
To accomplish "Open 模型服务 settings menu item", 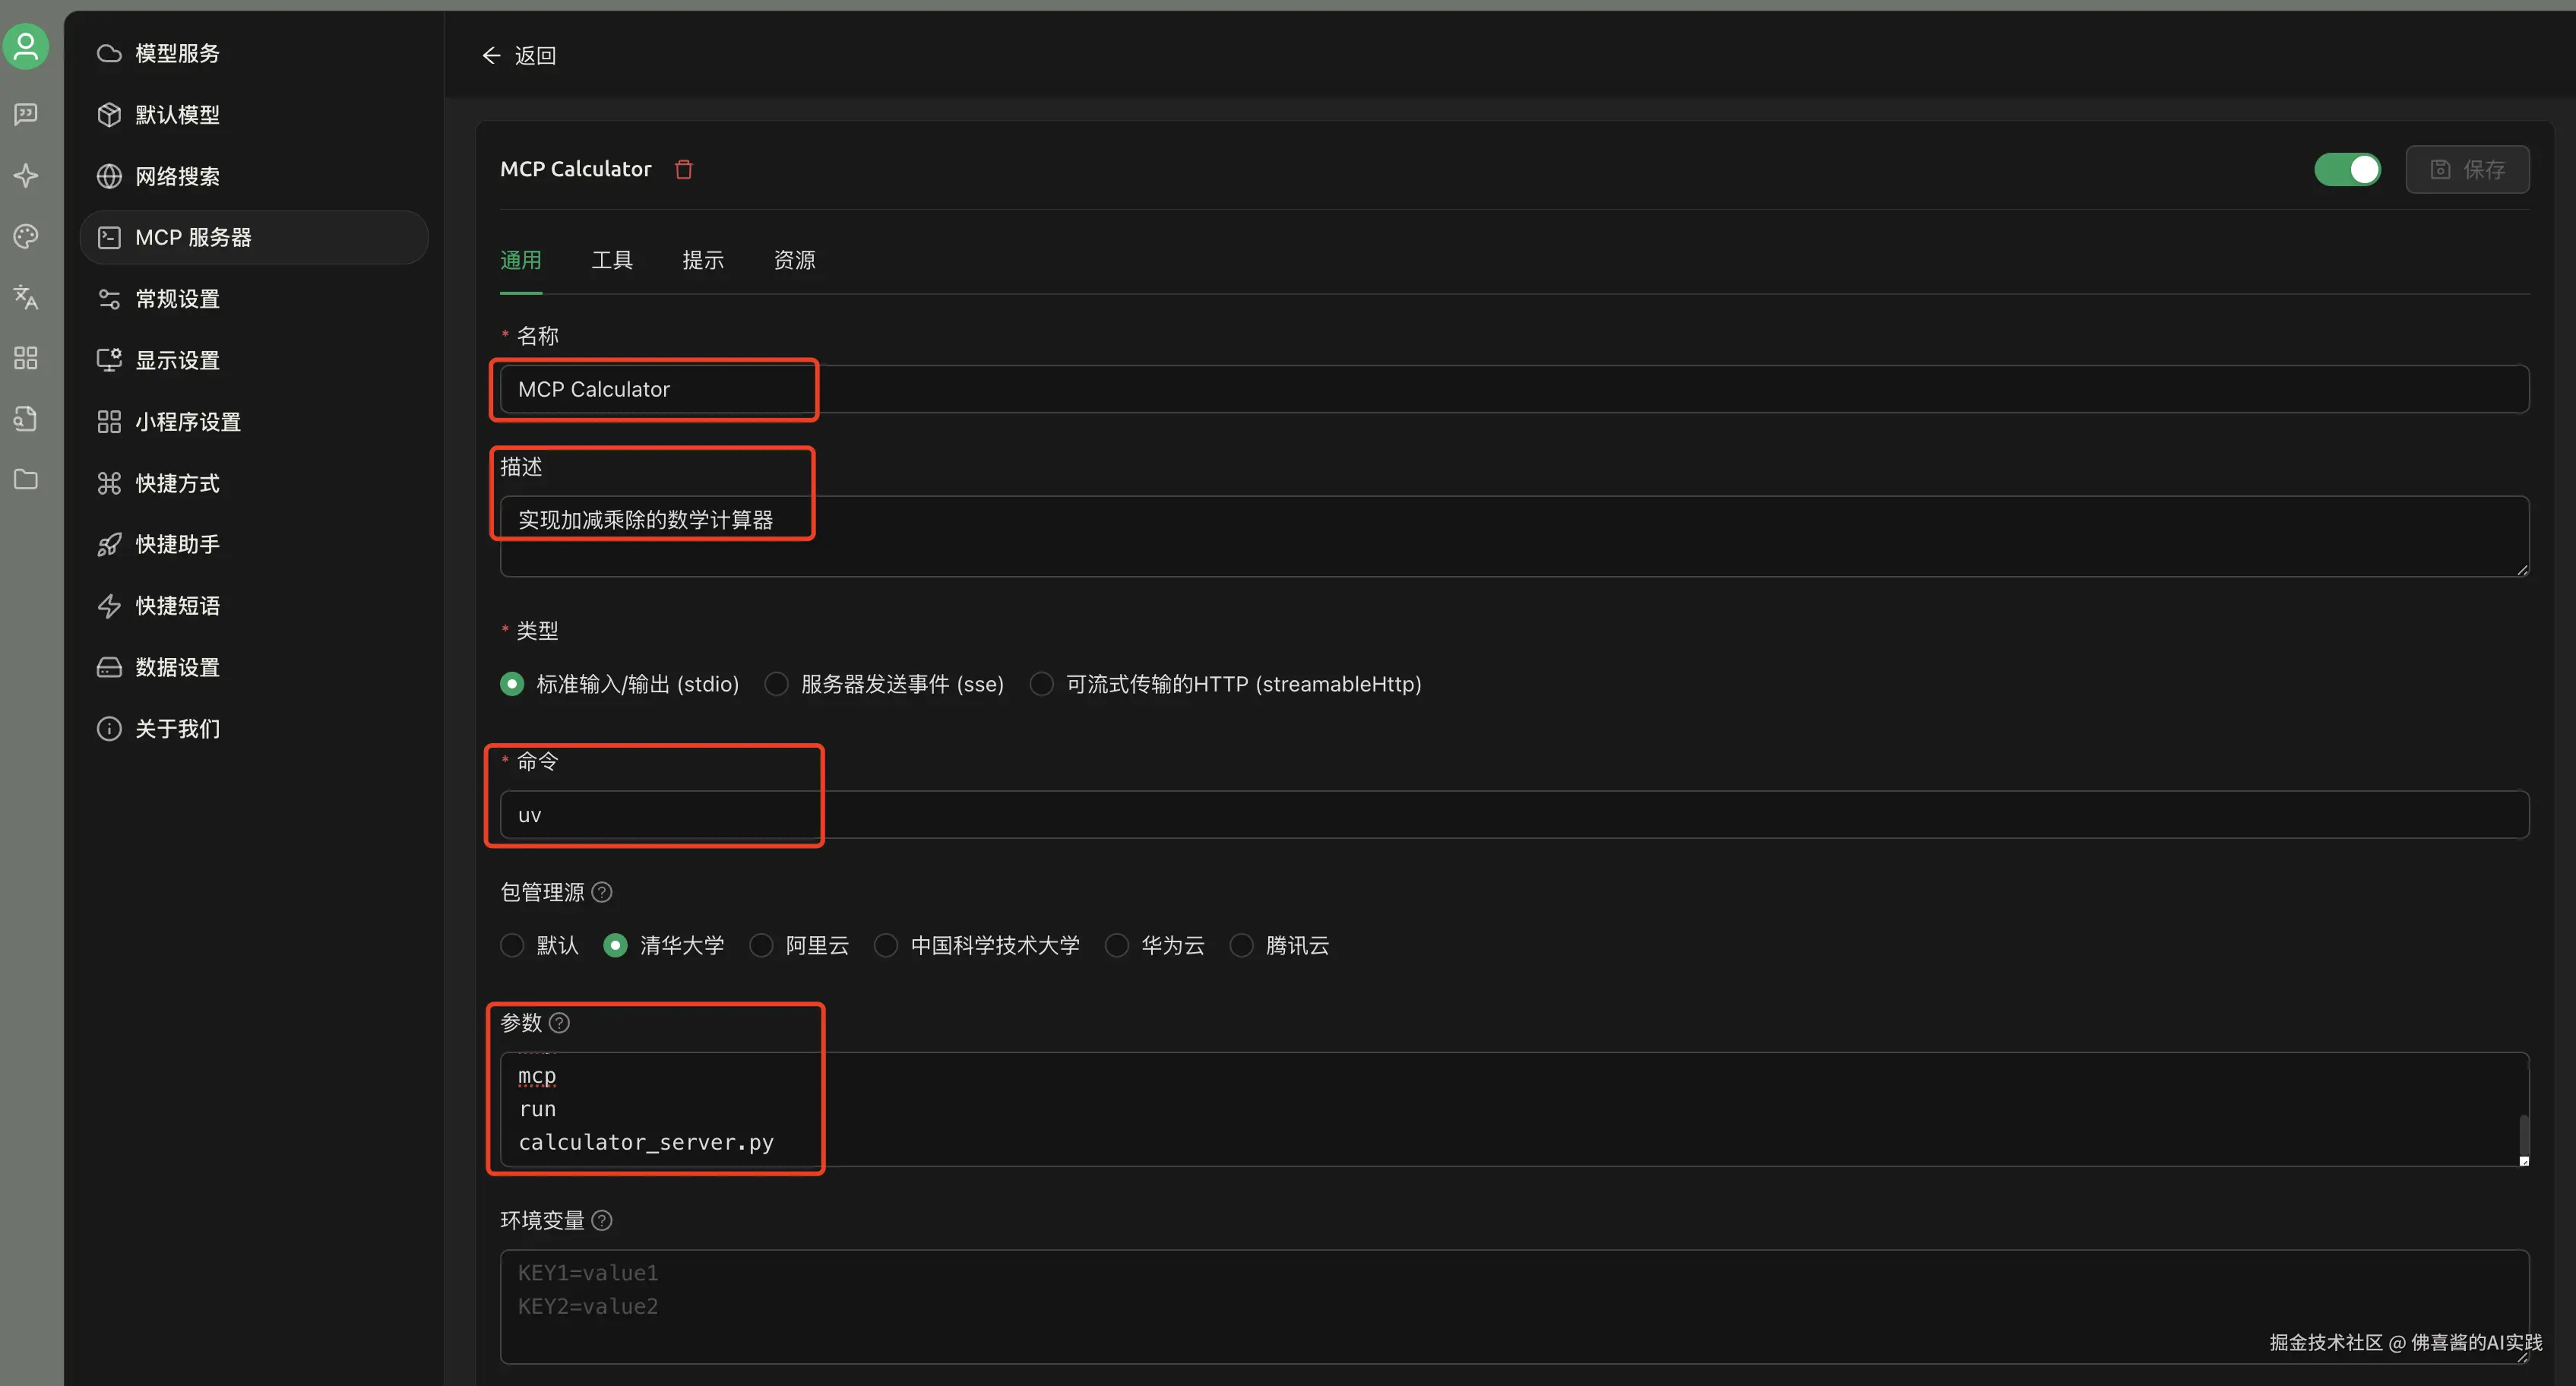I will pyautogui.click(x=177, y=53).
